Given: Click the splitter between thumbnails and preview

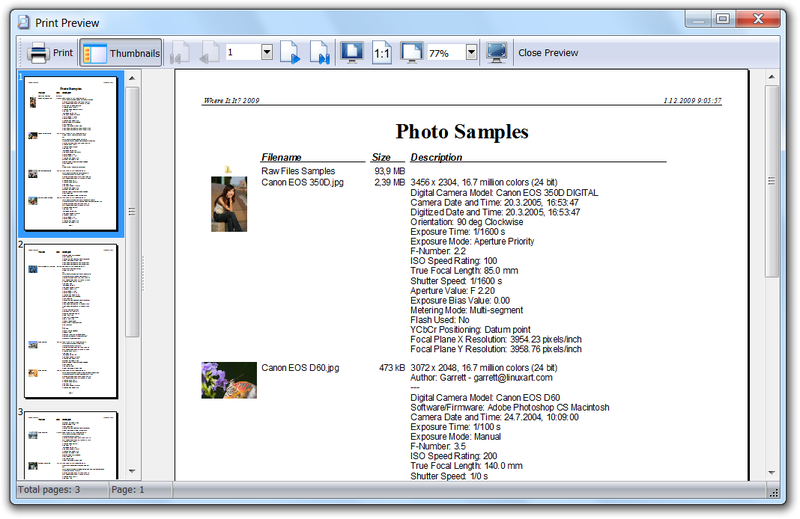Looking at the screenshot, I should 143,274.
